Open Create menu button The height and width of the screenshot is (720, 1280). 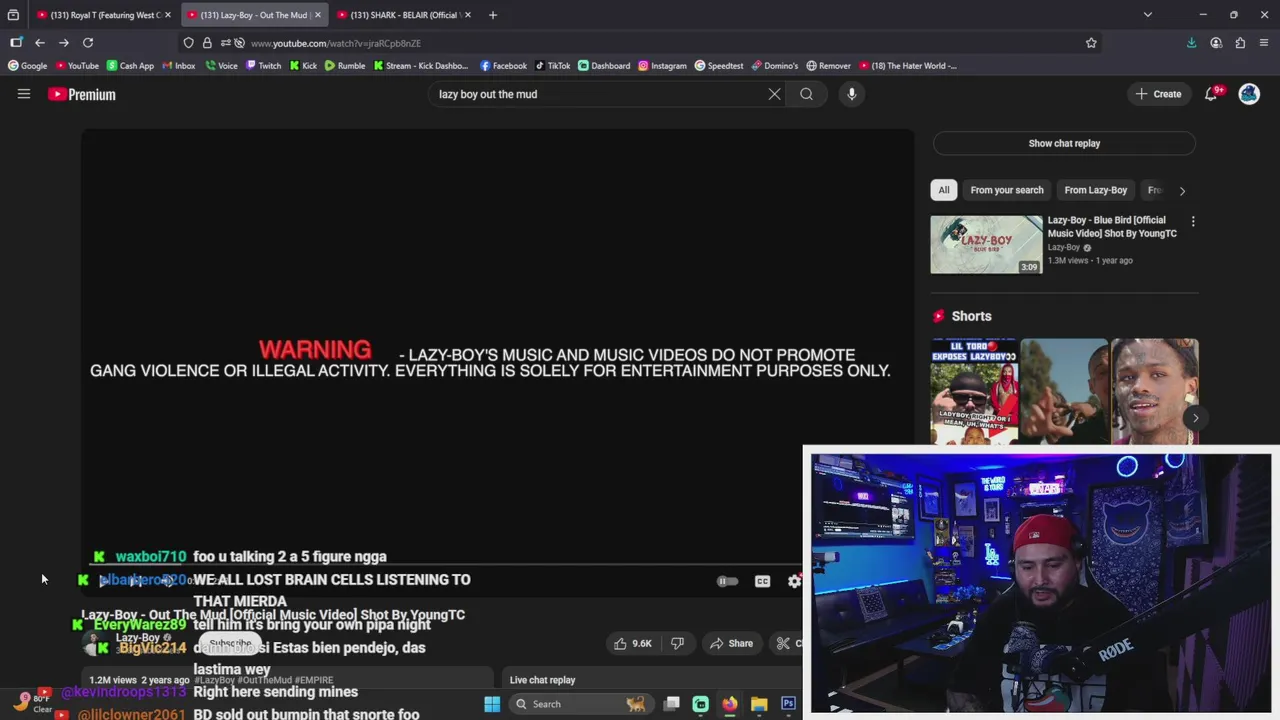coord(1159,94)
